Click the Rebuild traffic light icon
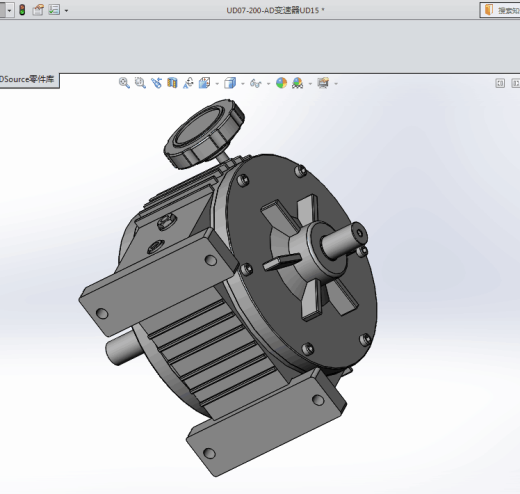Image resolution: width=520 pixels, height=494 pixels. (x=22, y=10)
